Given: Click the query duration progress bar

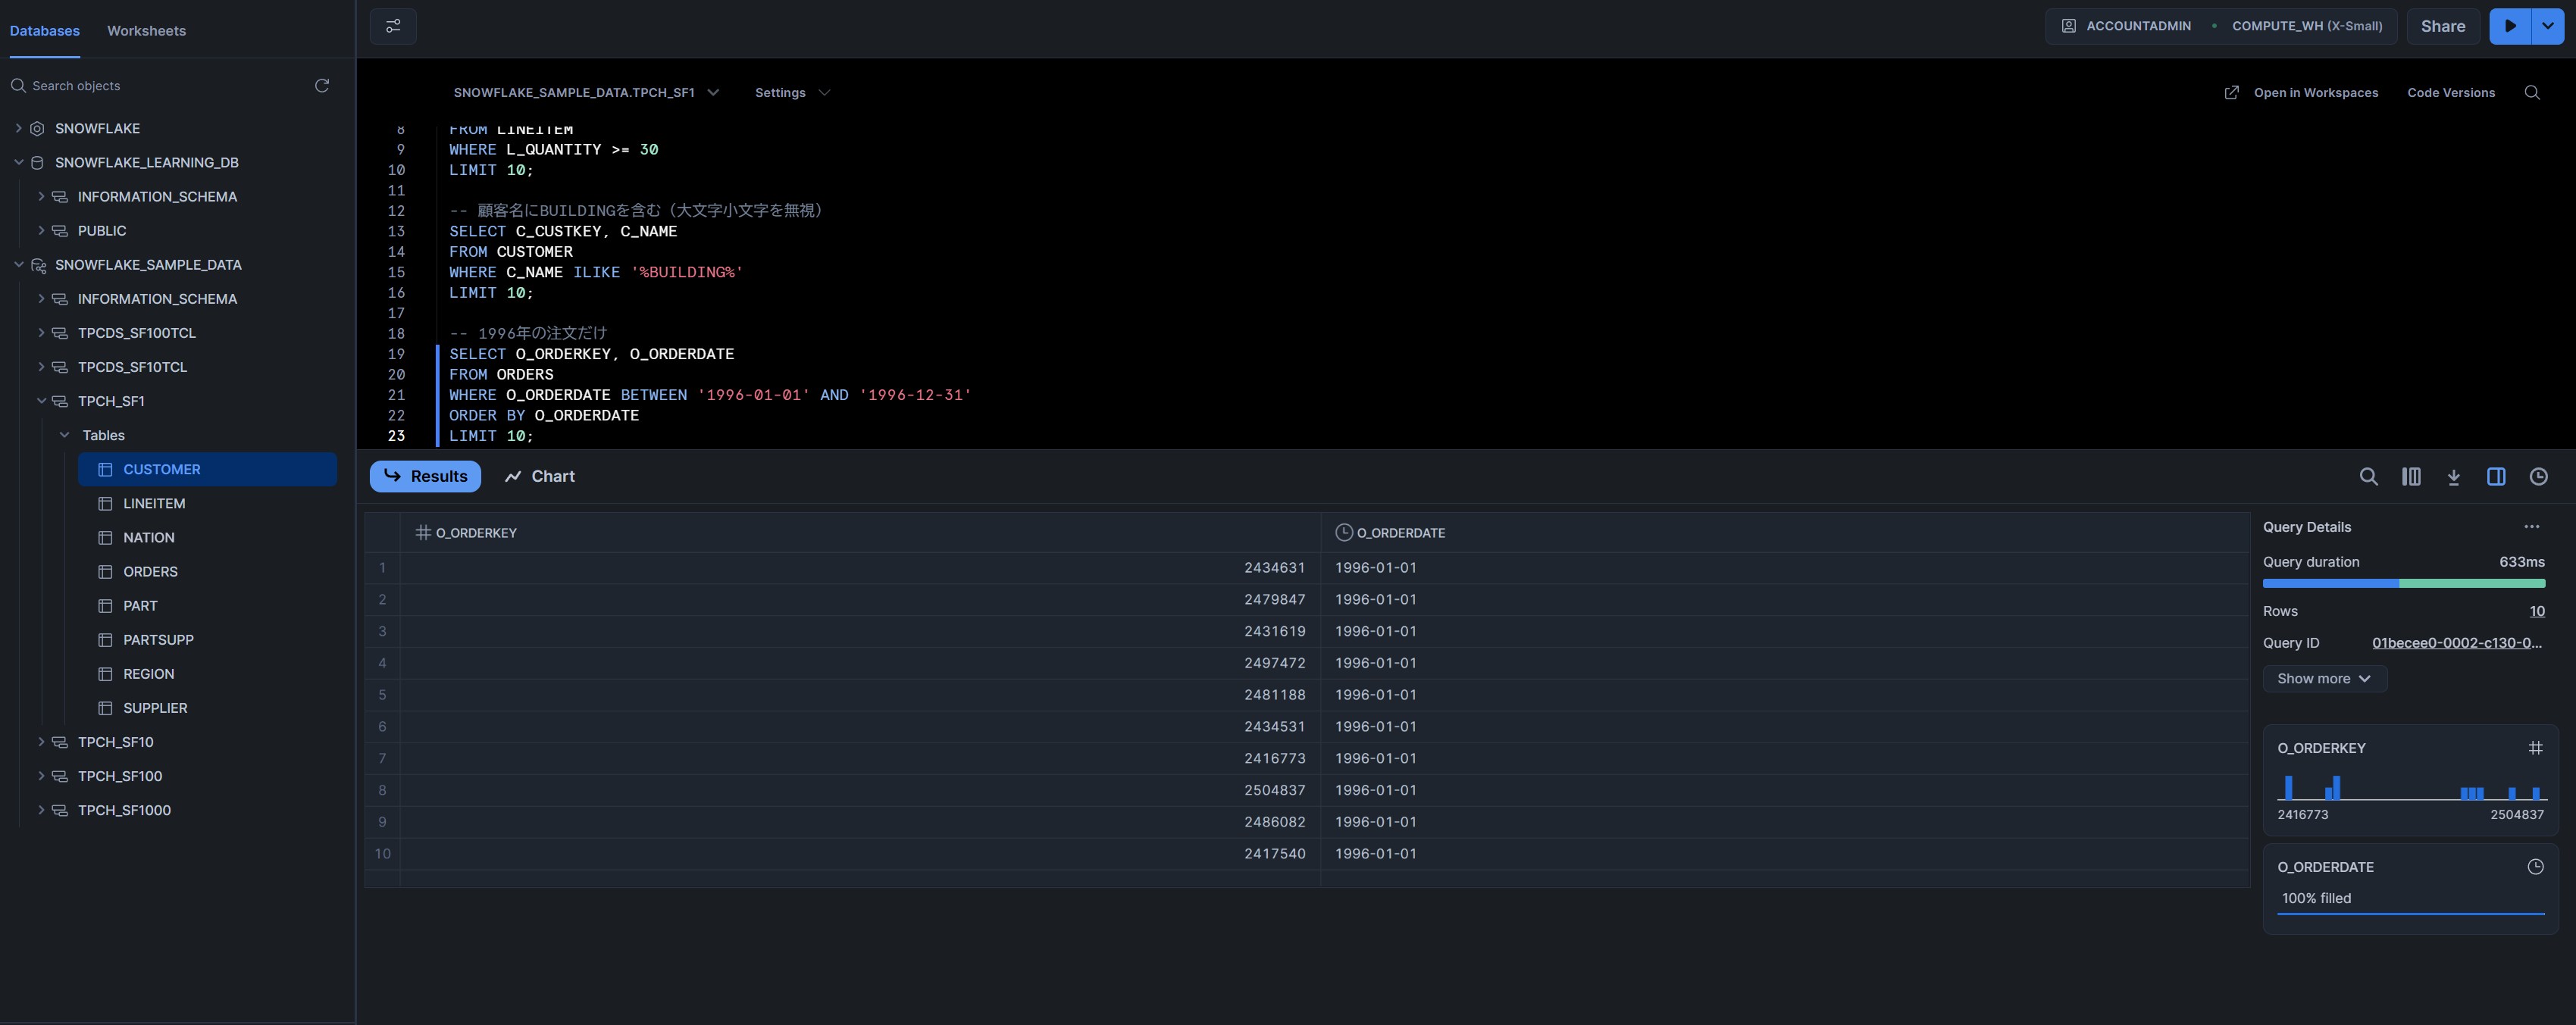Looking at the screenshot, I should pyautogui.click(x=2403, y=583).
